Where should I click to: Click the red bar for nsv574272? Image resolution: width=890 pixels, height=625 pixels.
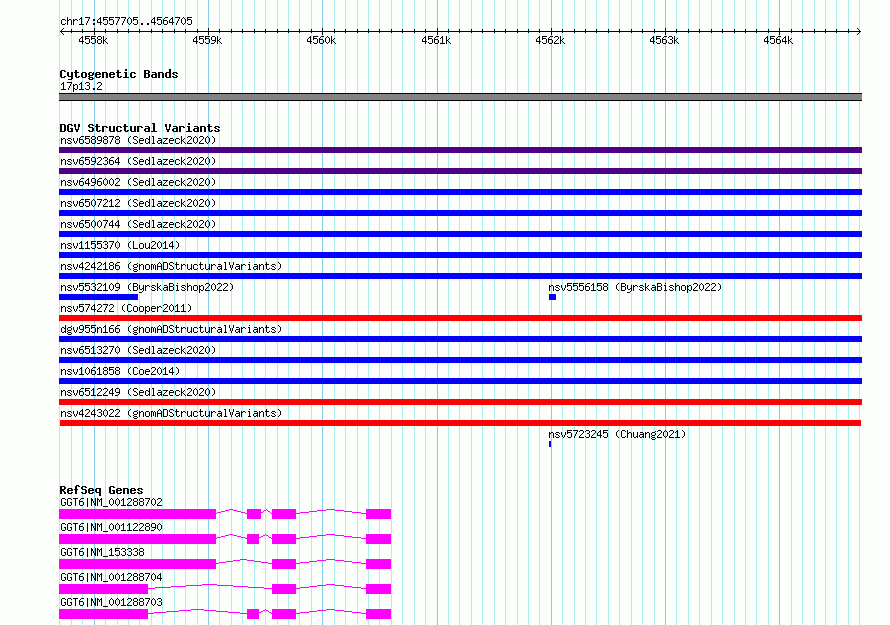tap(460, 318)
